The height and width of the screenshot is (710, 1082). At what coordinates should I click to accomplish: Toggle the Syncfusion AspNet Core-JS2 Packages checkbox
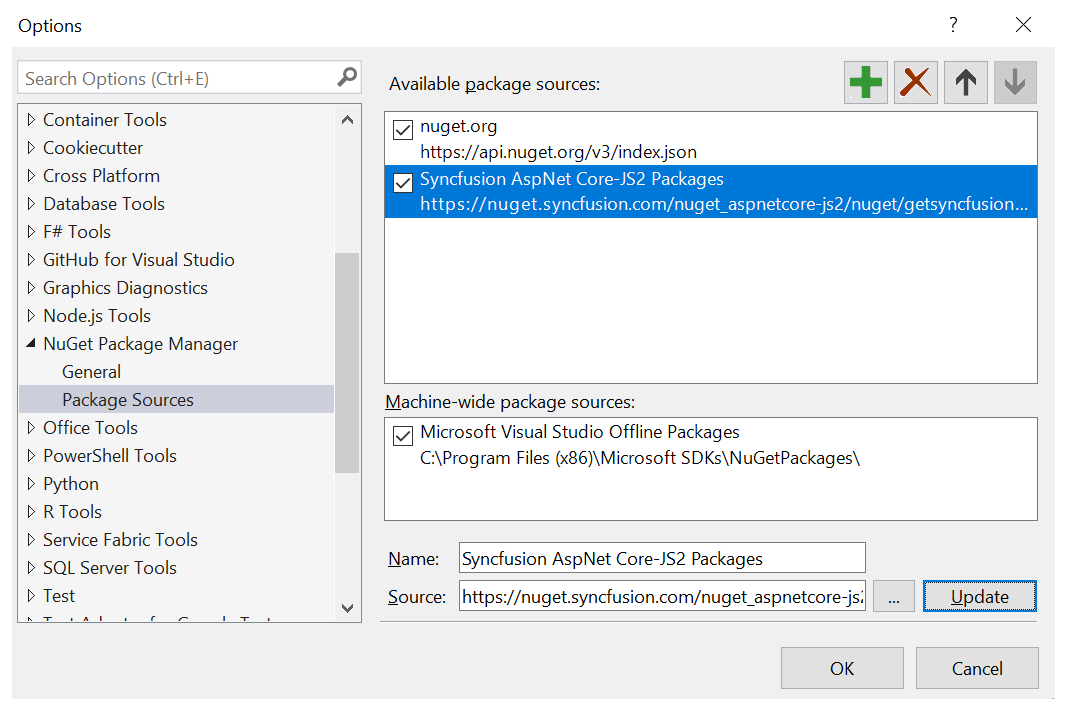403,183
